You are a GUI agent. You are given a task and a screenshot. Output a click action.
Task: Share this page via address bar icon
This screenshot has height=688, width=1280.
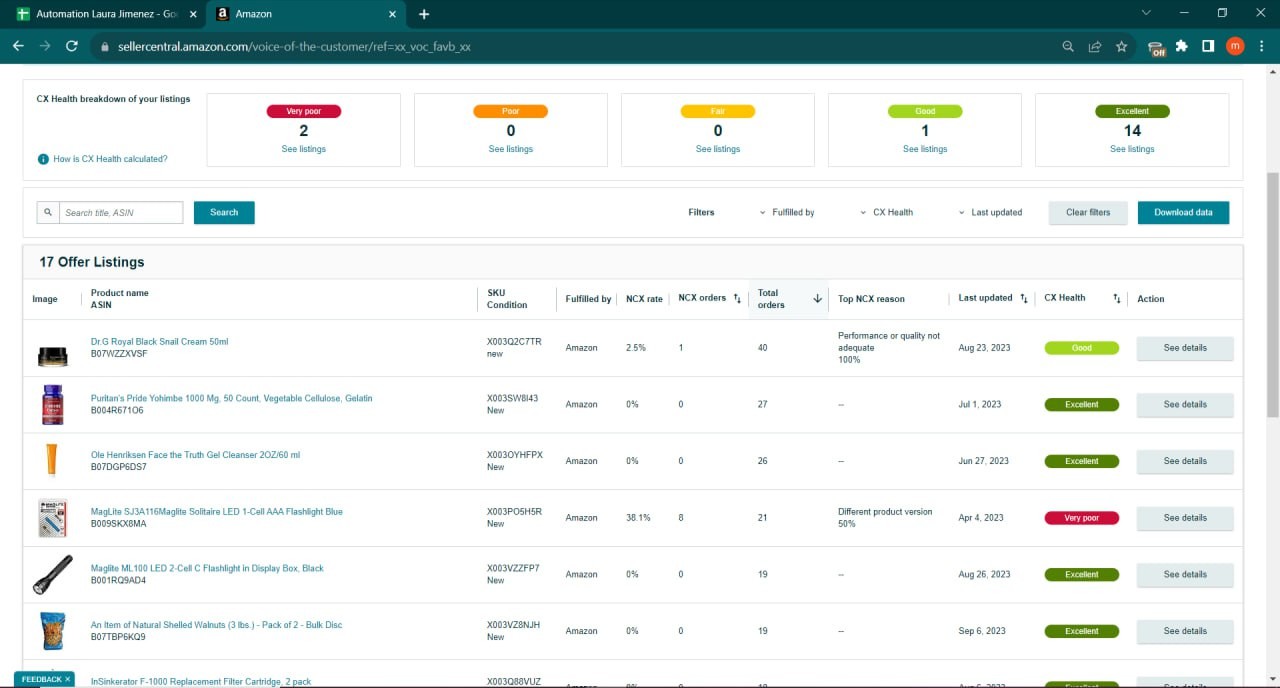pos(1095,46)
